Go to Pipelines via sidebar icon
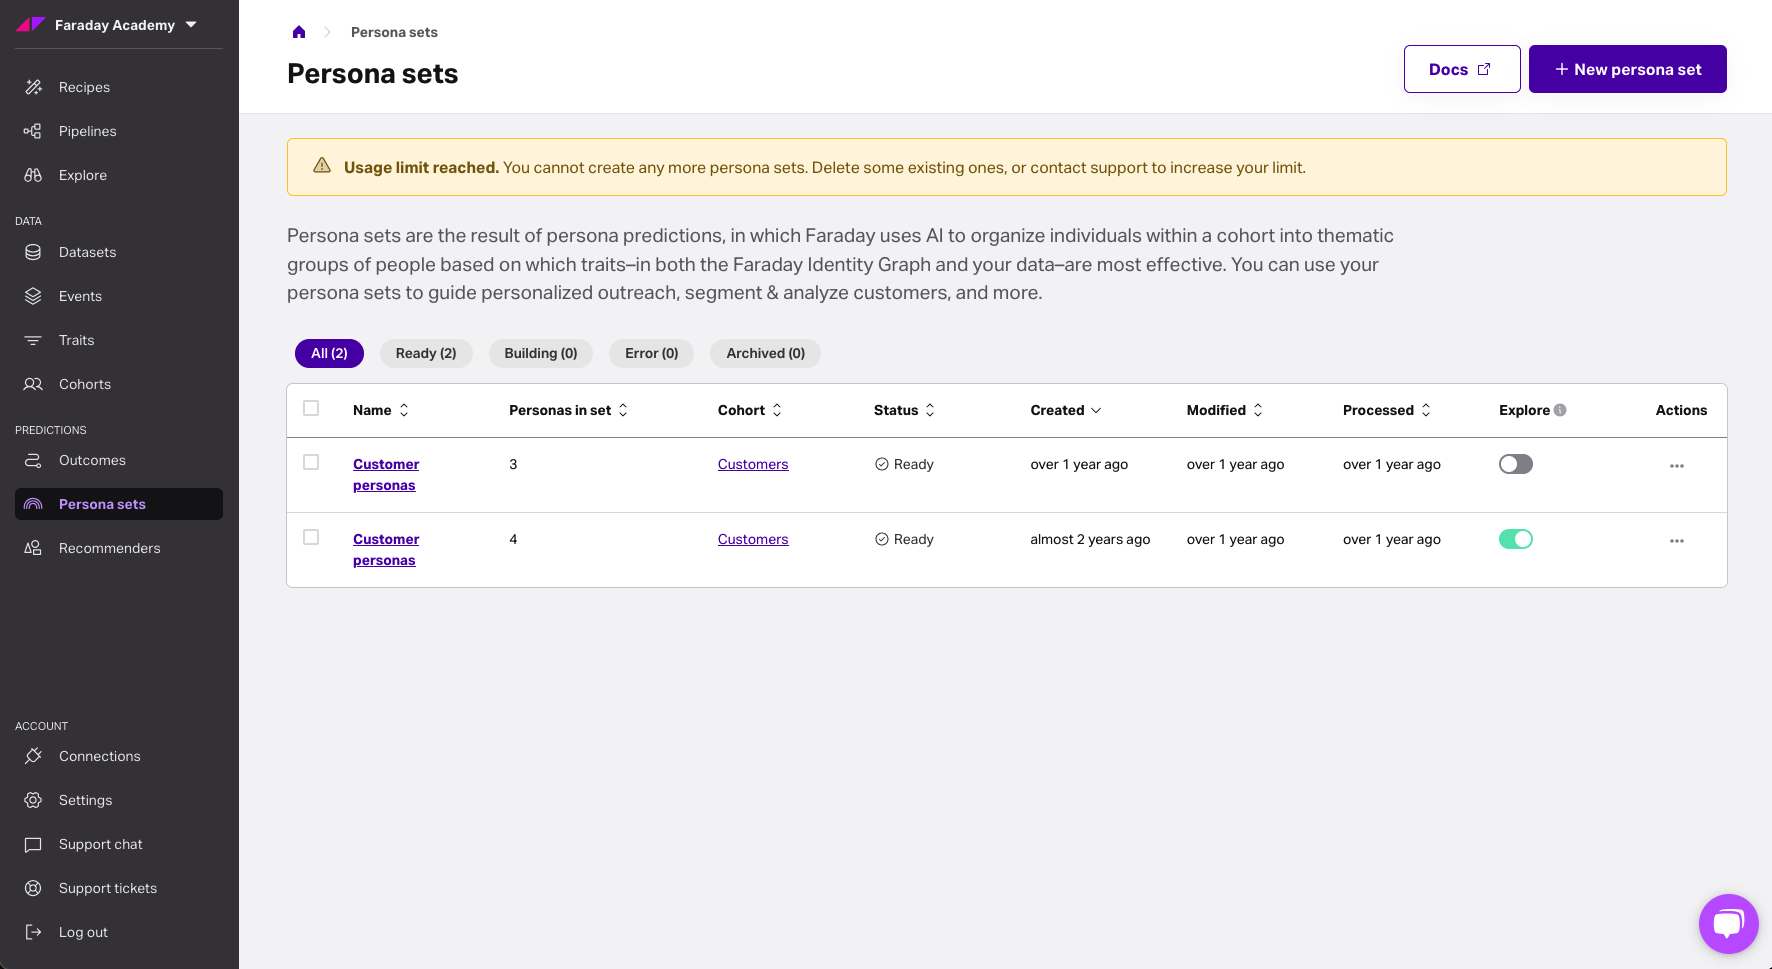This screenshot has height=969, width=1772. pyautogui.click(x=33, y=131)
